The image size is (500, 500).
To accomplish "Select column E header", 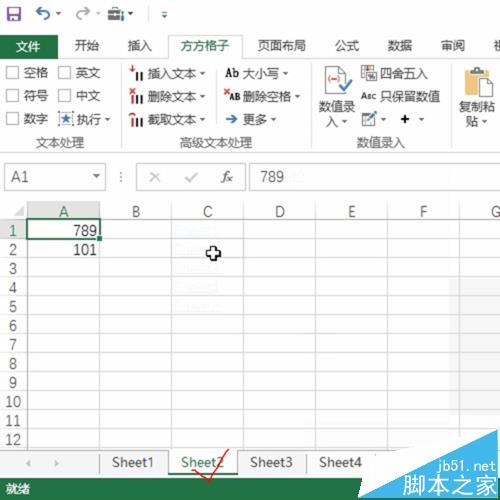I will click(352, 211).
